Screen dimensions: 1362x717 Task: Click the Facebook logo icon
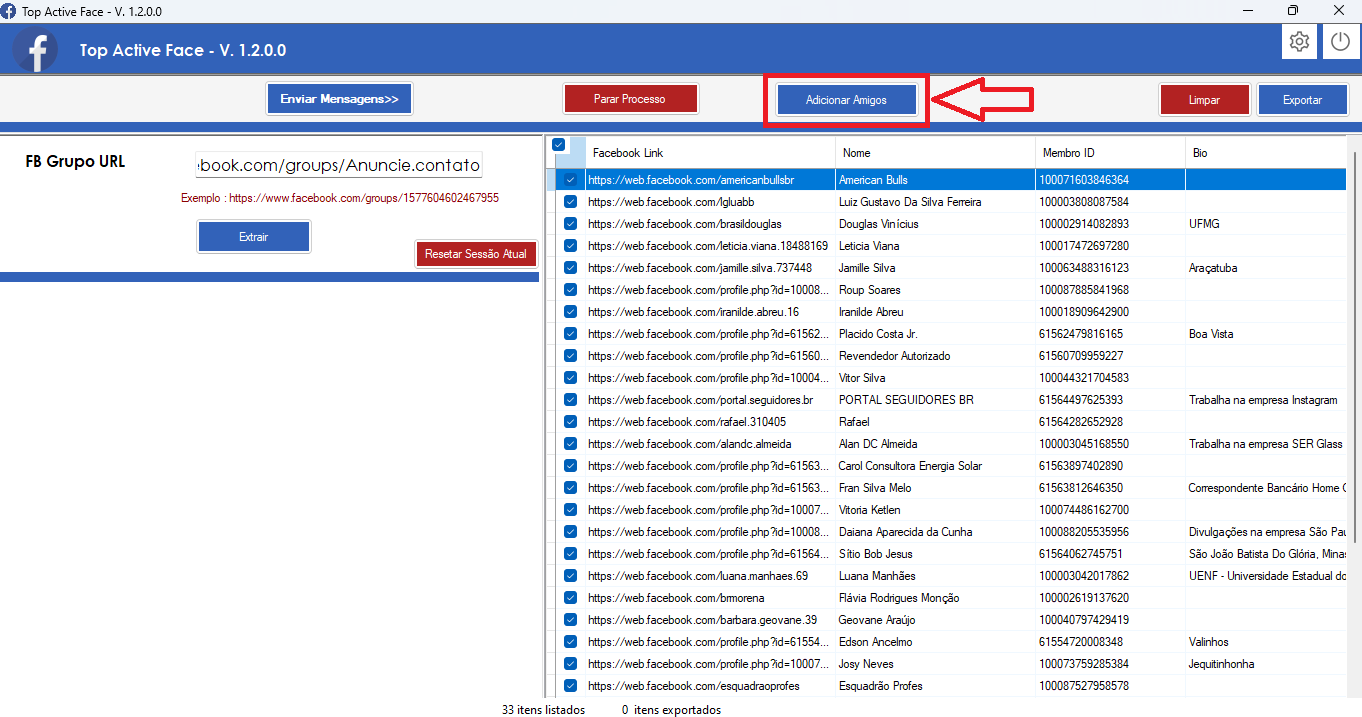point(35,50)
